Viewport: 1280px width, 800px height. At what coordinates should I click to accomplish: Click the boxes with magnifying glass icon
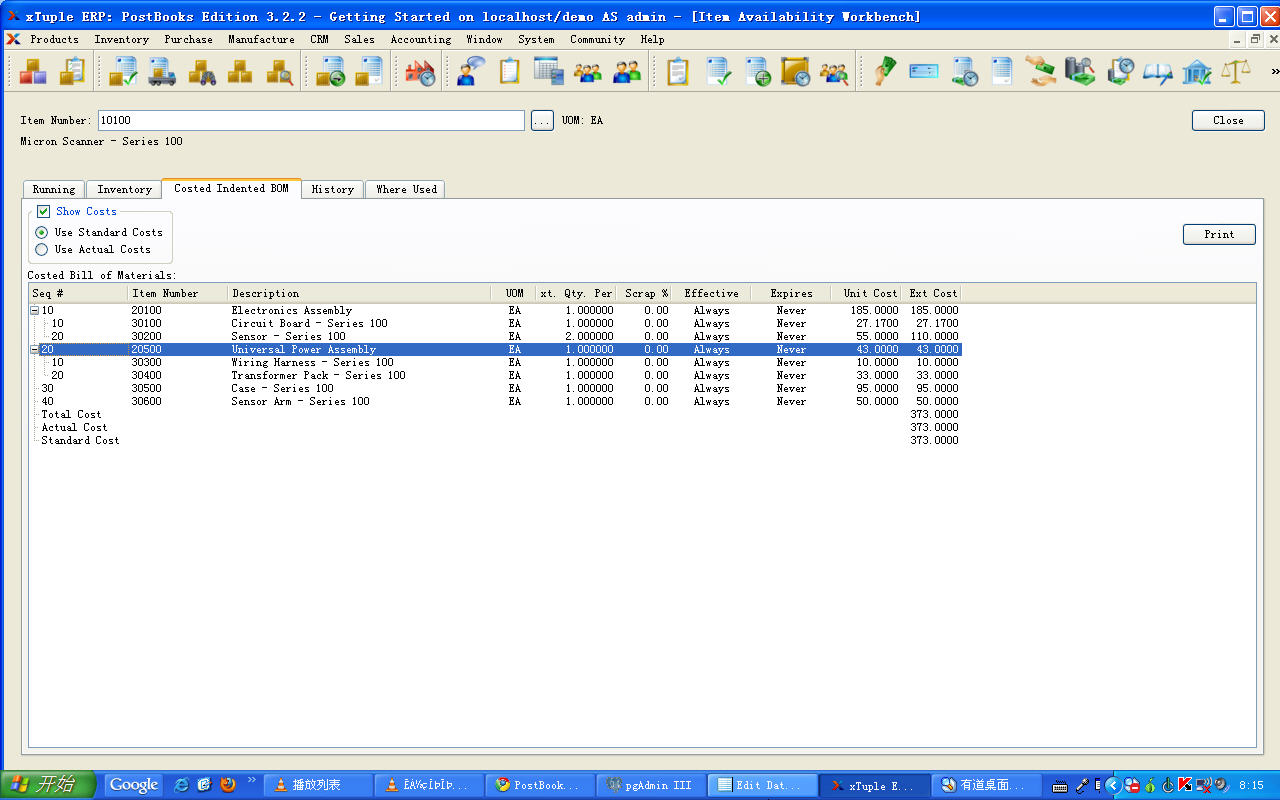pyautogui.click(x=279, y=72)
